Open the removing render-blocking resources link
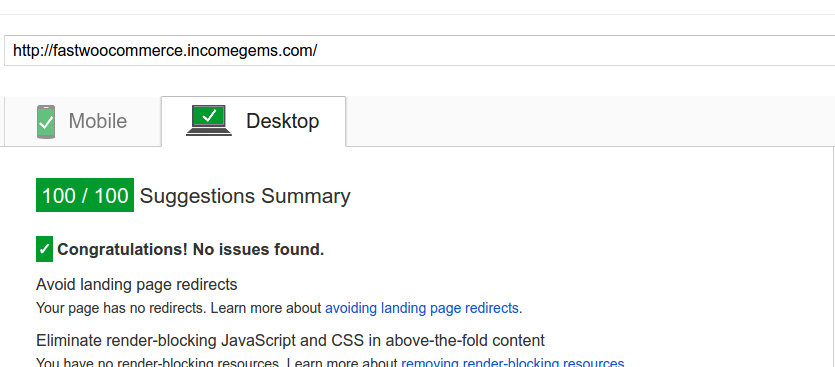The image size is (835, 367). 512,363
